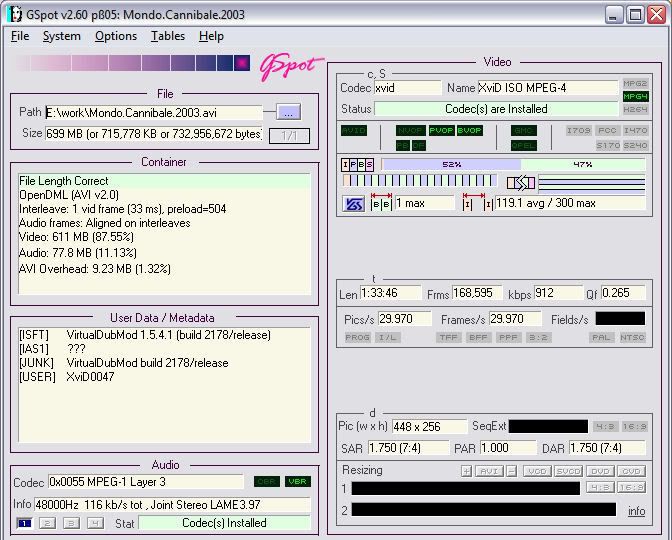
Task: Click the I709 colorimetry indicator
Action: 579,130
